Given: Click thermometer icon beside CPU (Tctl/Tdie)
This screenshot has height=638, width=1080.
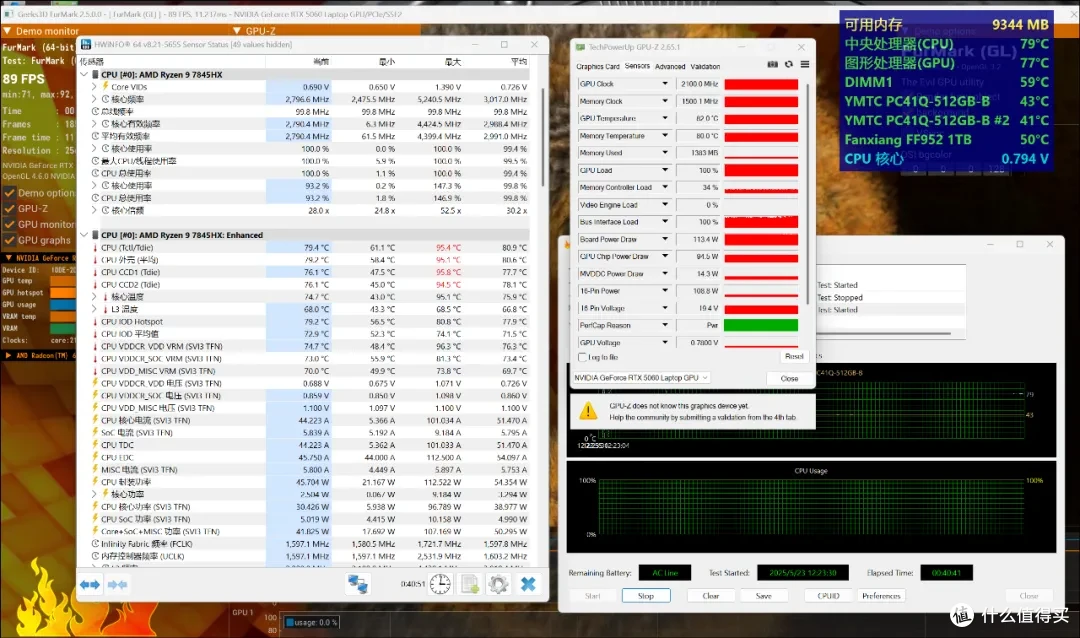Looking at the screenshot, I should [x=95, y=247].
